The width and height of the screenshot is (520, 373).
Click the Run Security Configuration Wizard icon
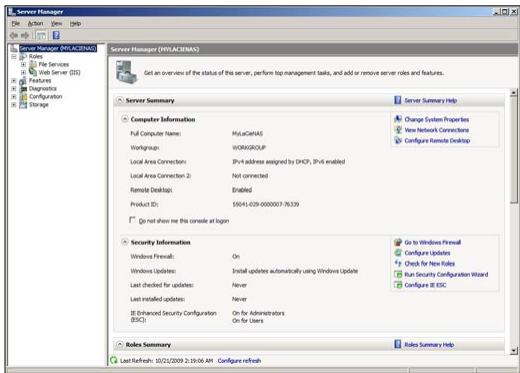(398, 274)
